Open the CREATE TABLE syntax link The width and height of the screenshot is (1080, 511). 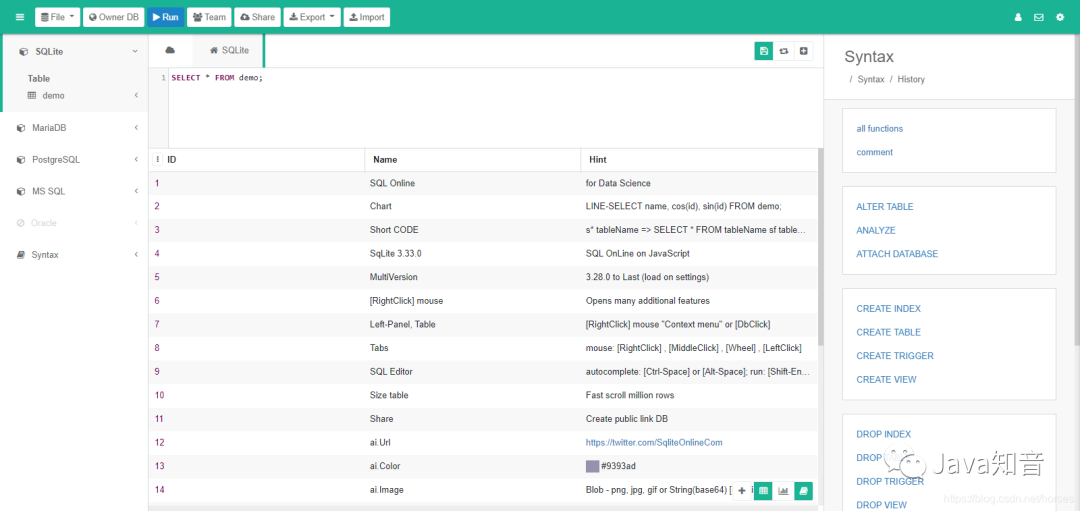889,332
